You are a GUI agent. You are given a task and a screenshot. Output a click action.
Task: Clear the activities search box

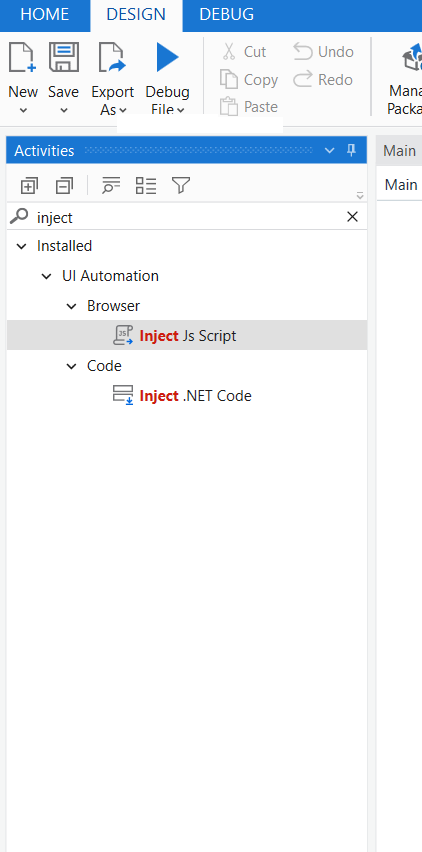click(352, 217)
